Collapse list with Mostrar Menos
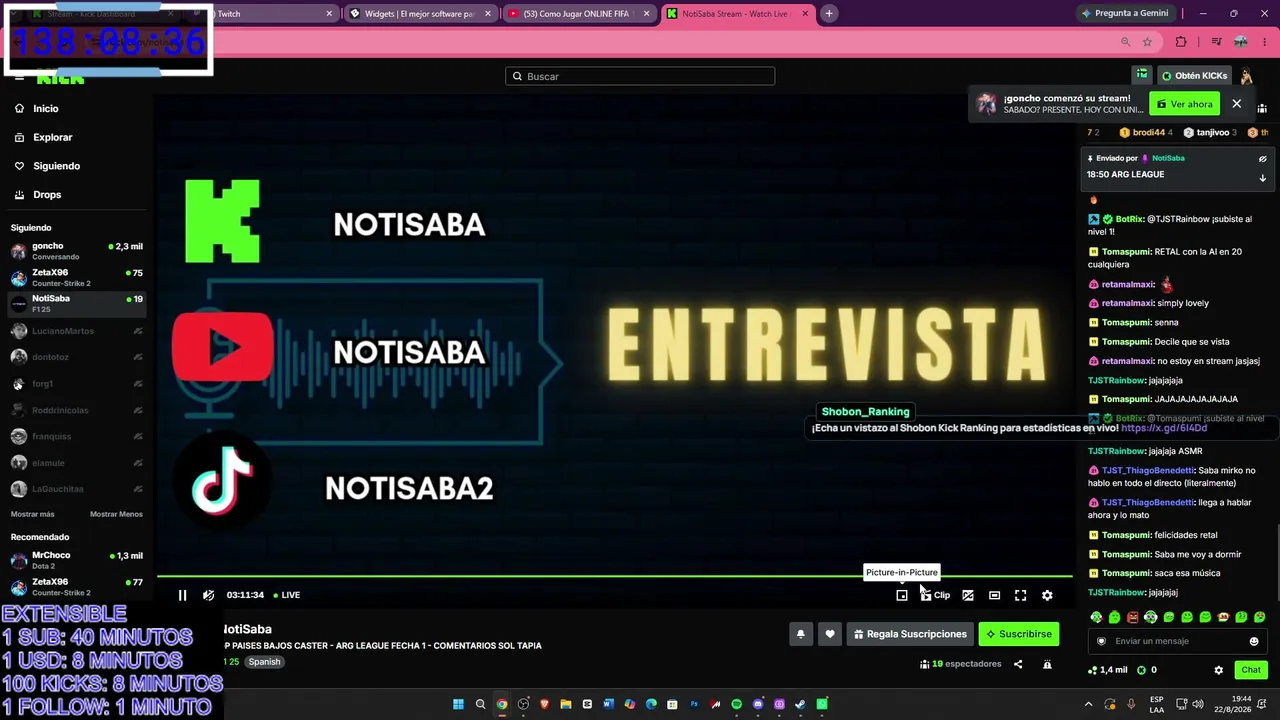The width and height of the screenshot is (1280, 720). tap(116, 514)
